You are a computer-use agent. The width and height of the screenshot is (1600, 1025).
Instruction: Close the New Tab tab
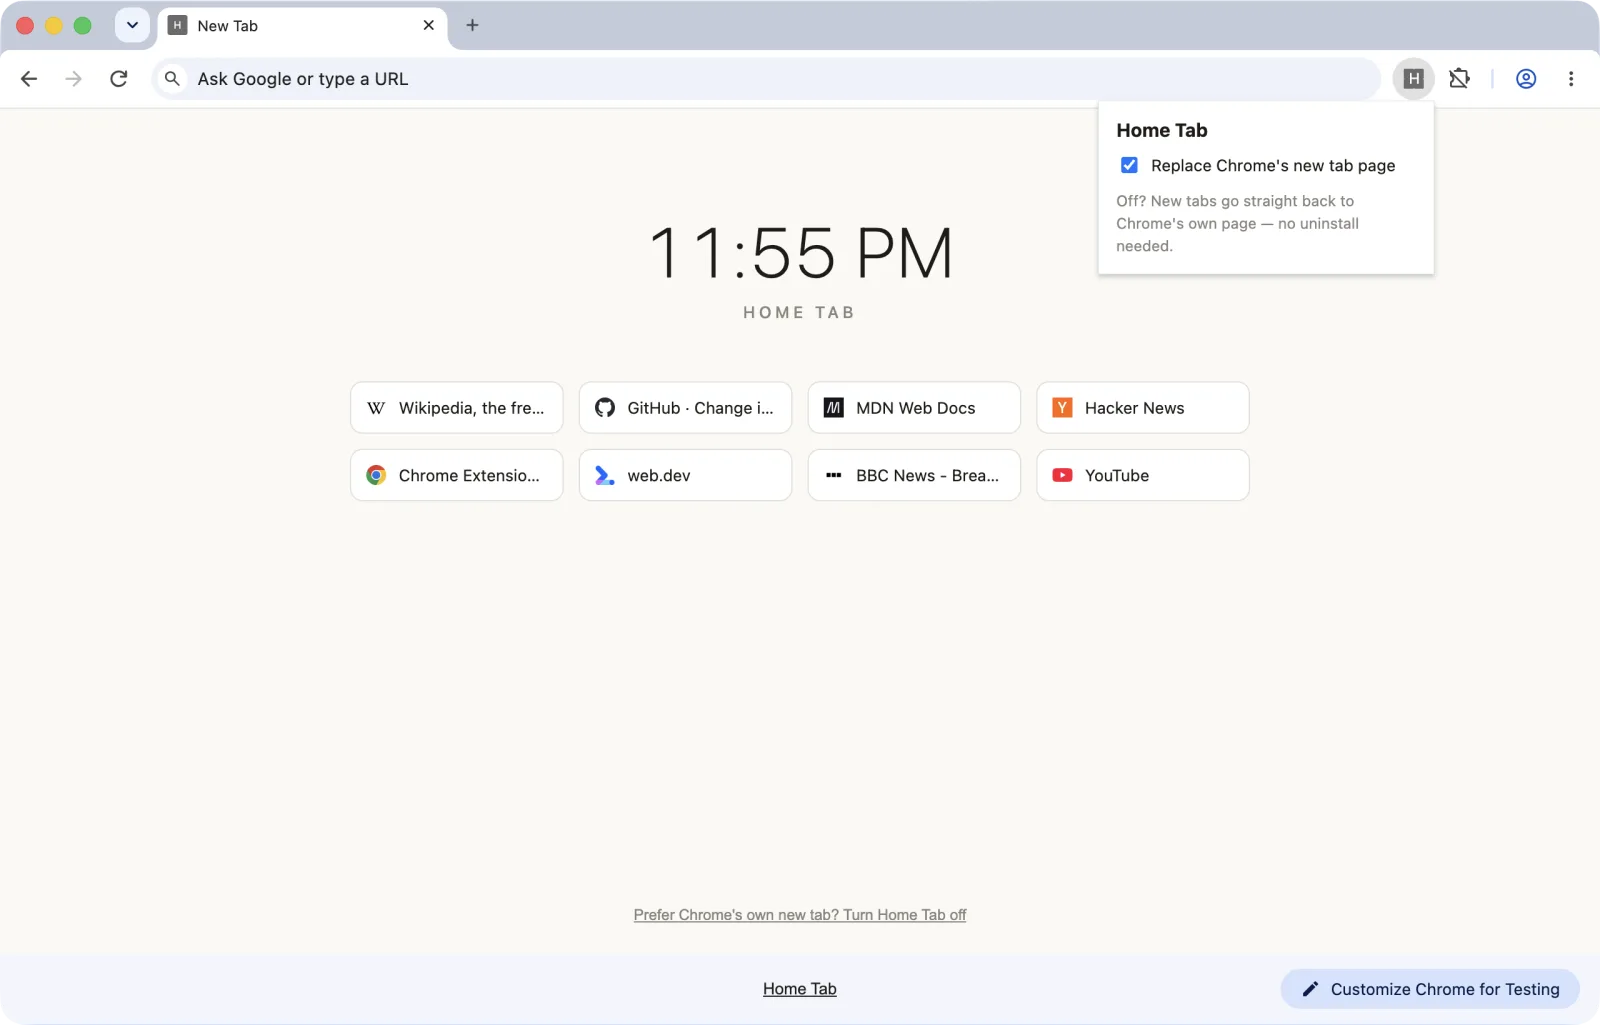428,25
